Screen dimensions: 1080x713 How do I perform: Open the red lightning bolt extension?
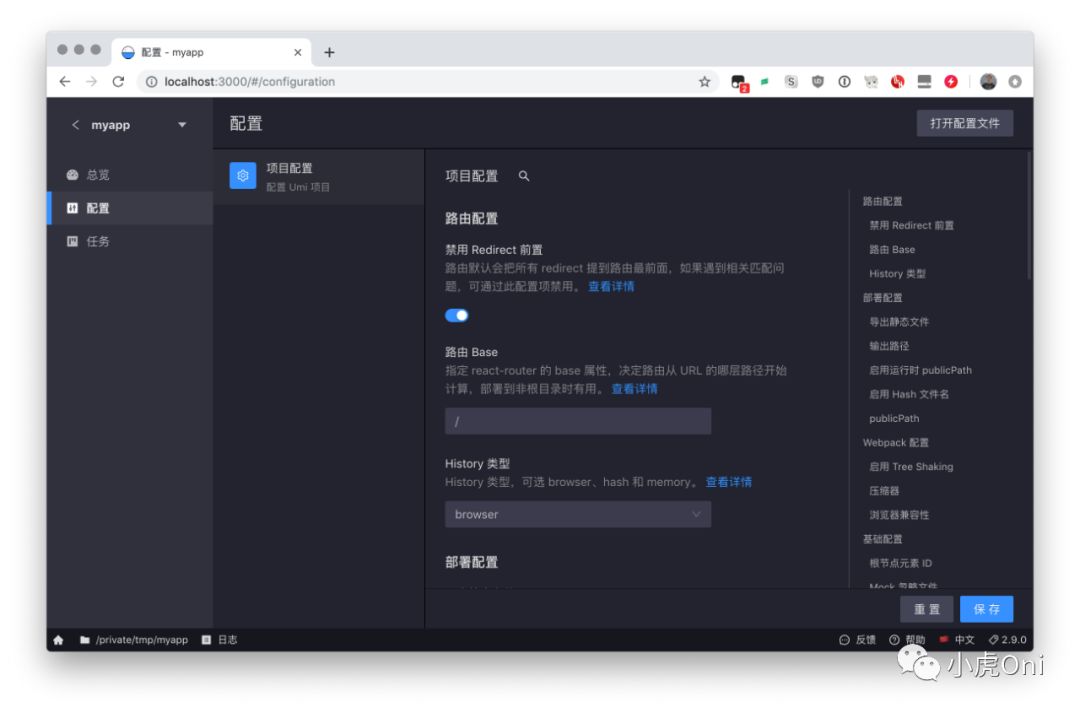point(951,82)
